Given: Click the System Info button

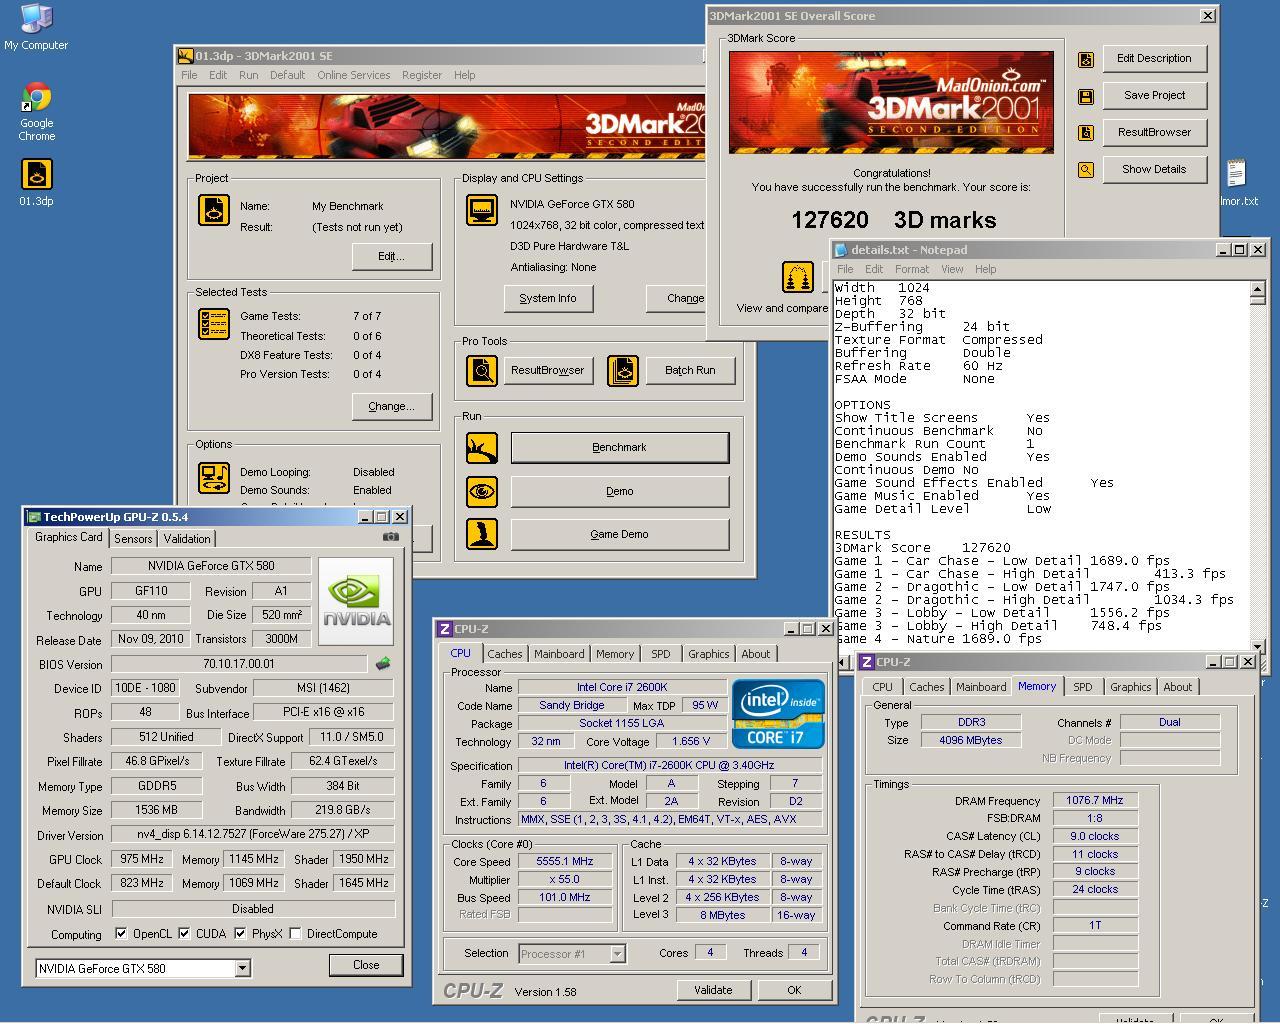Looking at the screenshot, I should point(548,298).
